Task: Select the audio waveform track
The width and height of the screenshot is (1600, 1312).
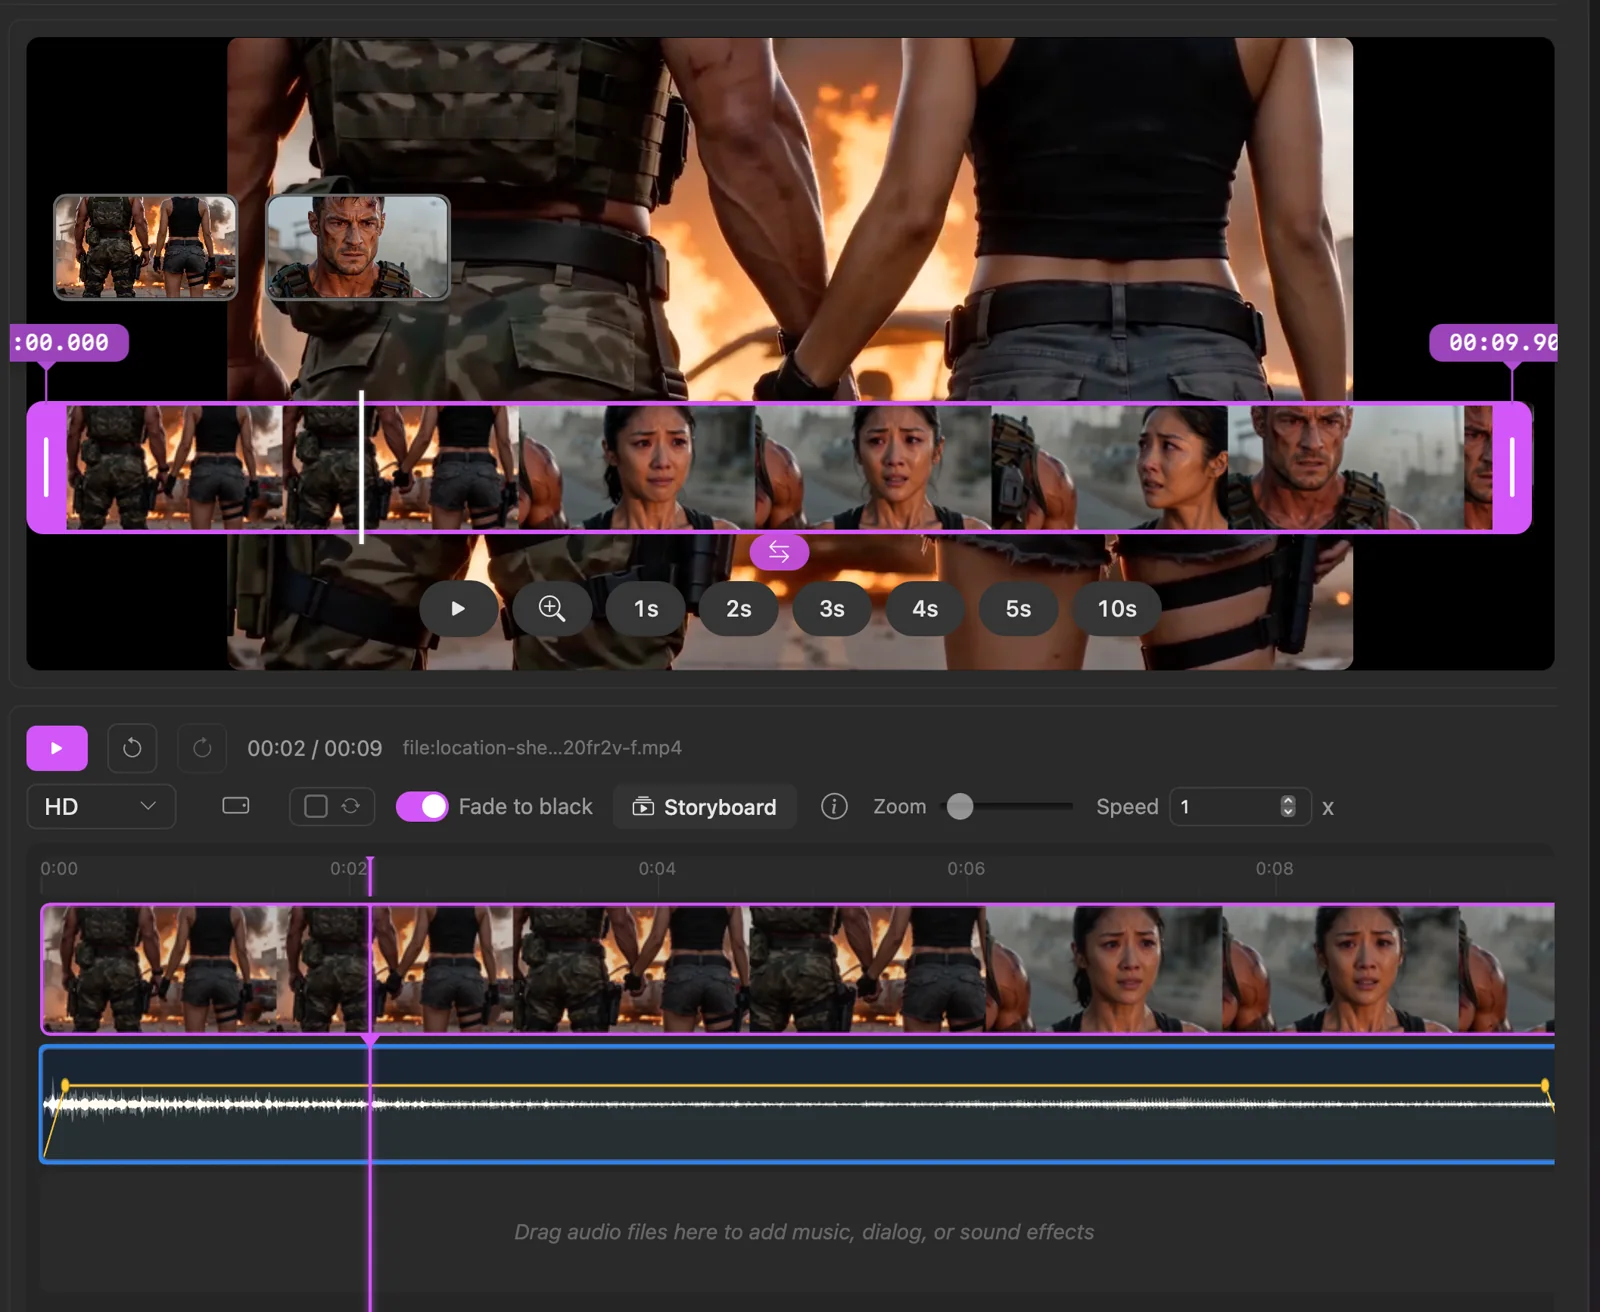Action: [797, 1104]
